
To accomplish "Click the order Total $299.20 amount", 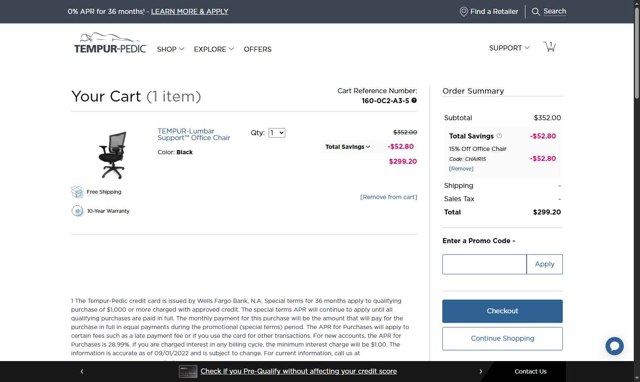I will [547, 212].
